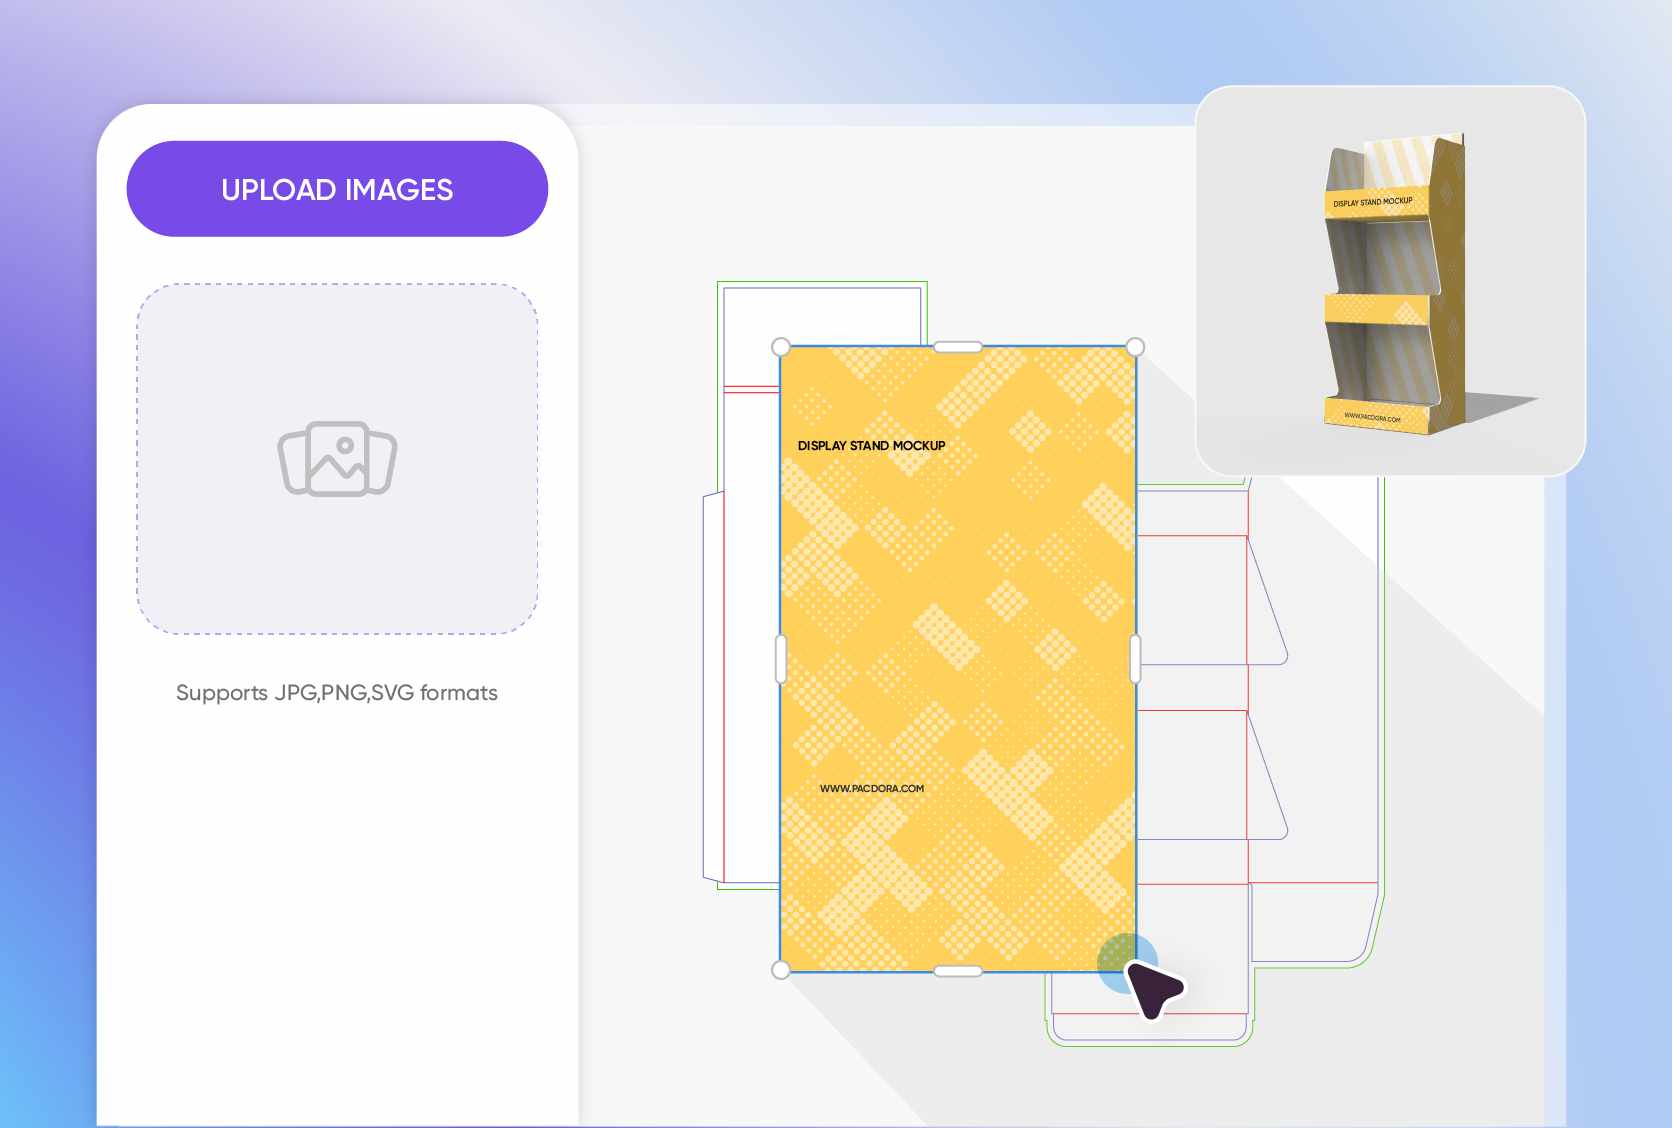This screenshot has height=1128, width=1672.
Task: Click the bottom middle handle of the selection box
Action: point(957,970)
